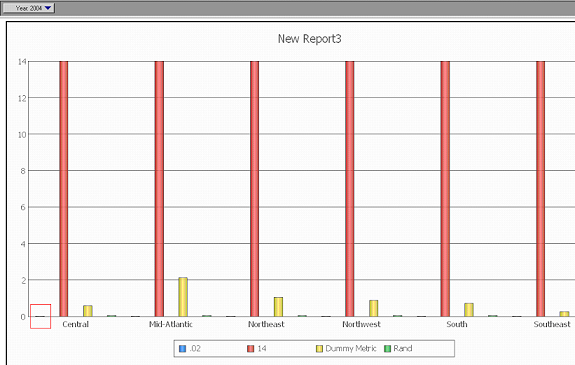Click the 12 value on the Y axis
The width and height of the screenshot is (575, 365).
tap(22, 98)
